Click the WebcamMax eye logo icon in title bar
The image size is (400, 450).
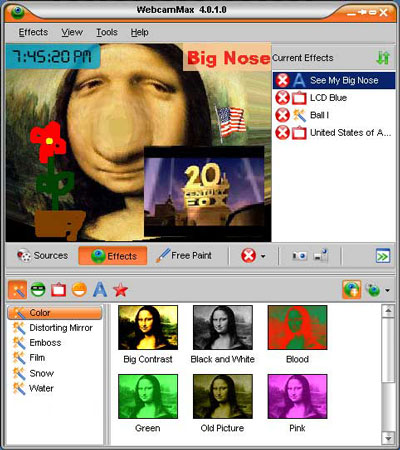click(x=18, y=11)
